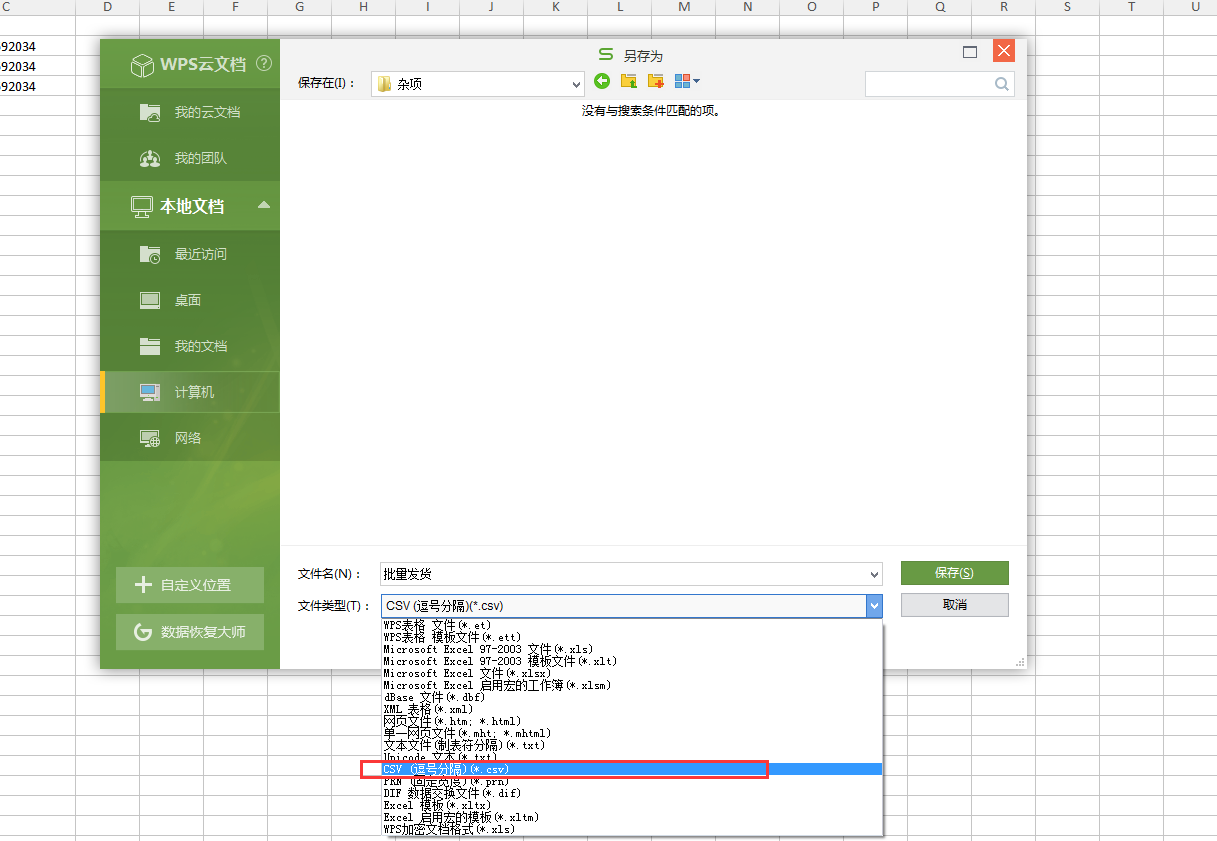The height and width of the screenshot is (841, 1217).
Task: Create a new folder icon
Action: point(656,81)
